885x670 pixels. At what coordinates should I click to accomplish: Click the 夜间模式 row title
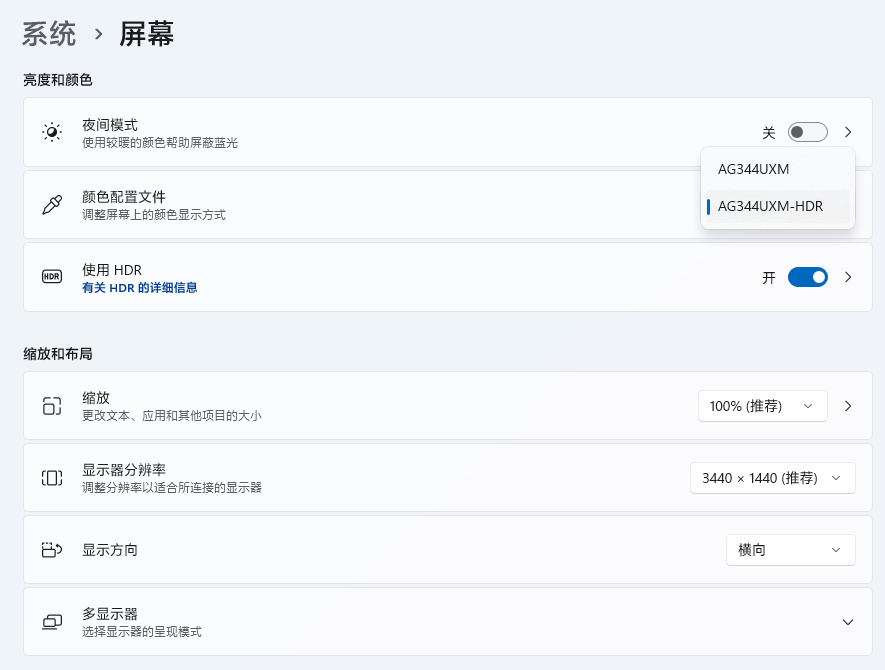click(x=110, y=125)
